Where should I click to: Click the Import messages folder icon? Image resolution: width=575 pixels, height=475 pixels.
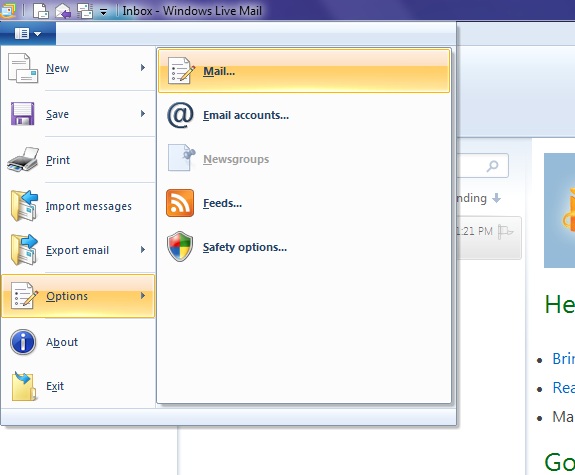(x=24, y=206)
